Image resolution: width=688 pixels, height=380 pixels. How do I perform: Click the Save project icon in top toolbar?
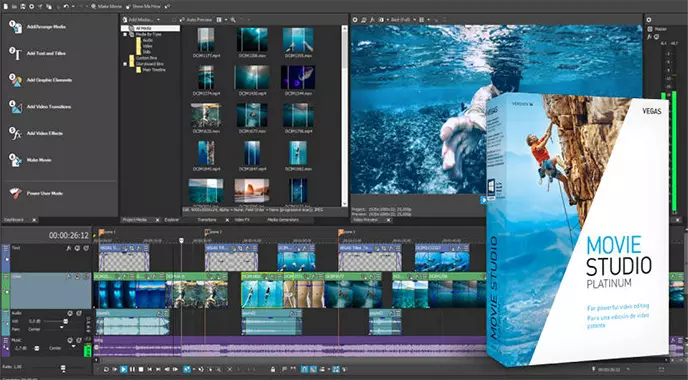23,7
